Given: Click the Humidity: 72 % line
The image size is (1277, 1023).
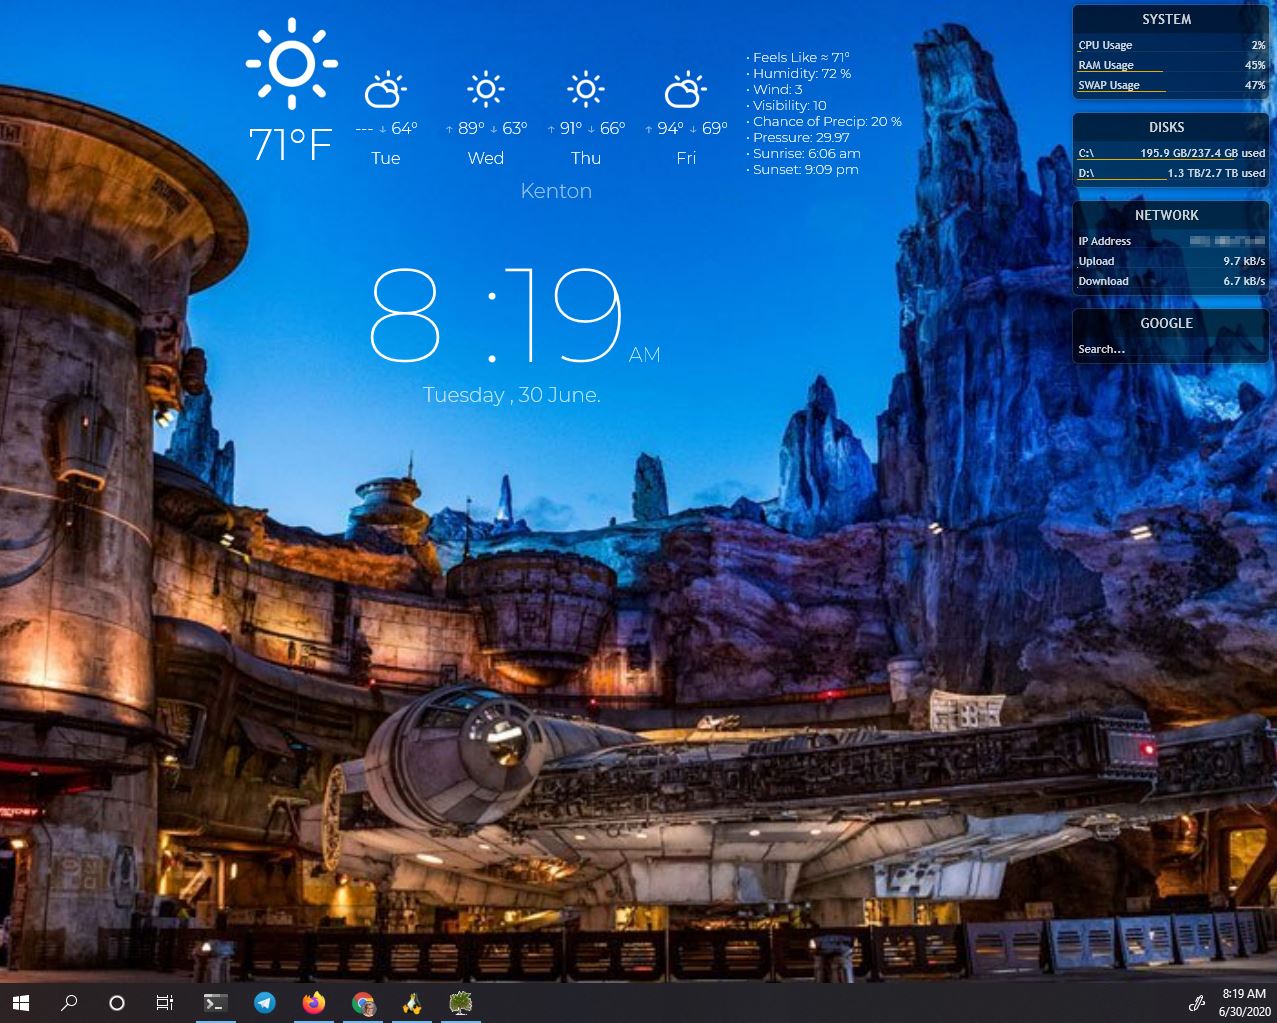Looking at the screenshot, I should pyautogui.click(x=799, y=73).
